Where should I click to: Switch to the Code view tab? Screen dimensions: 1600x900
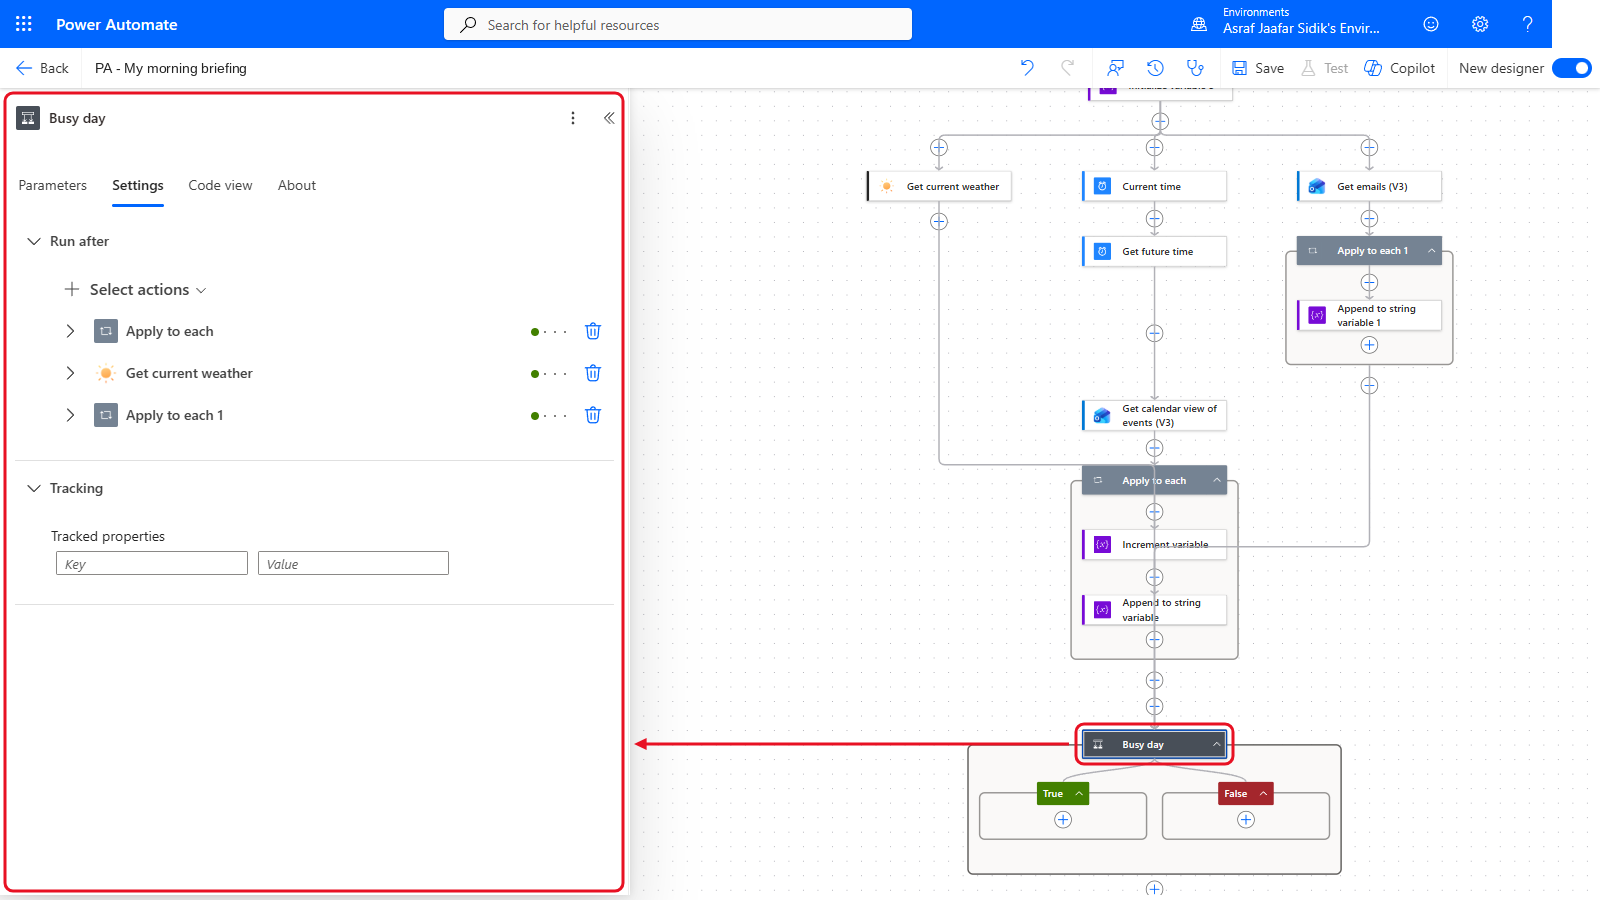220,186
